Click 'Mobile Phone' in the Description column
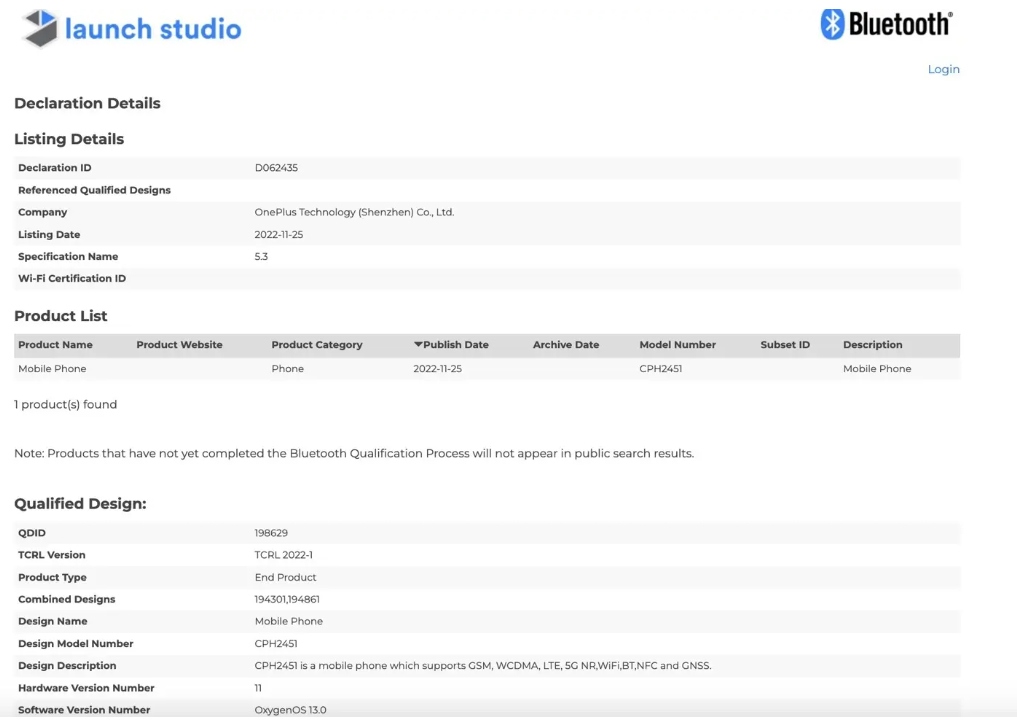 pos(877,369)
